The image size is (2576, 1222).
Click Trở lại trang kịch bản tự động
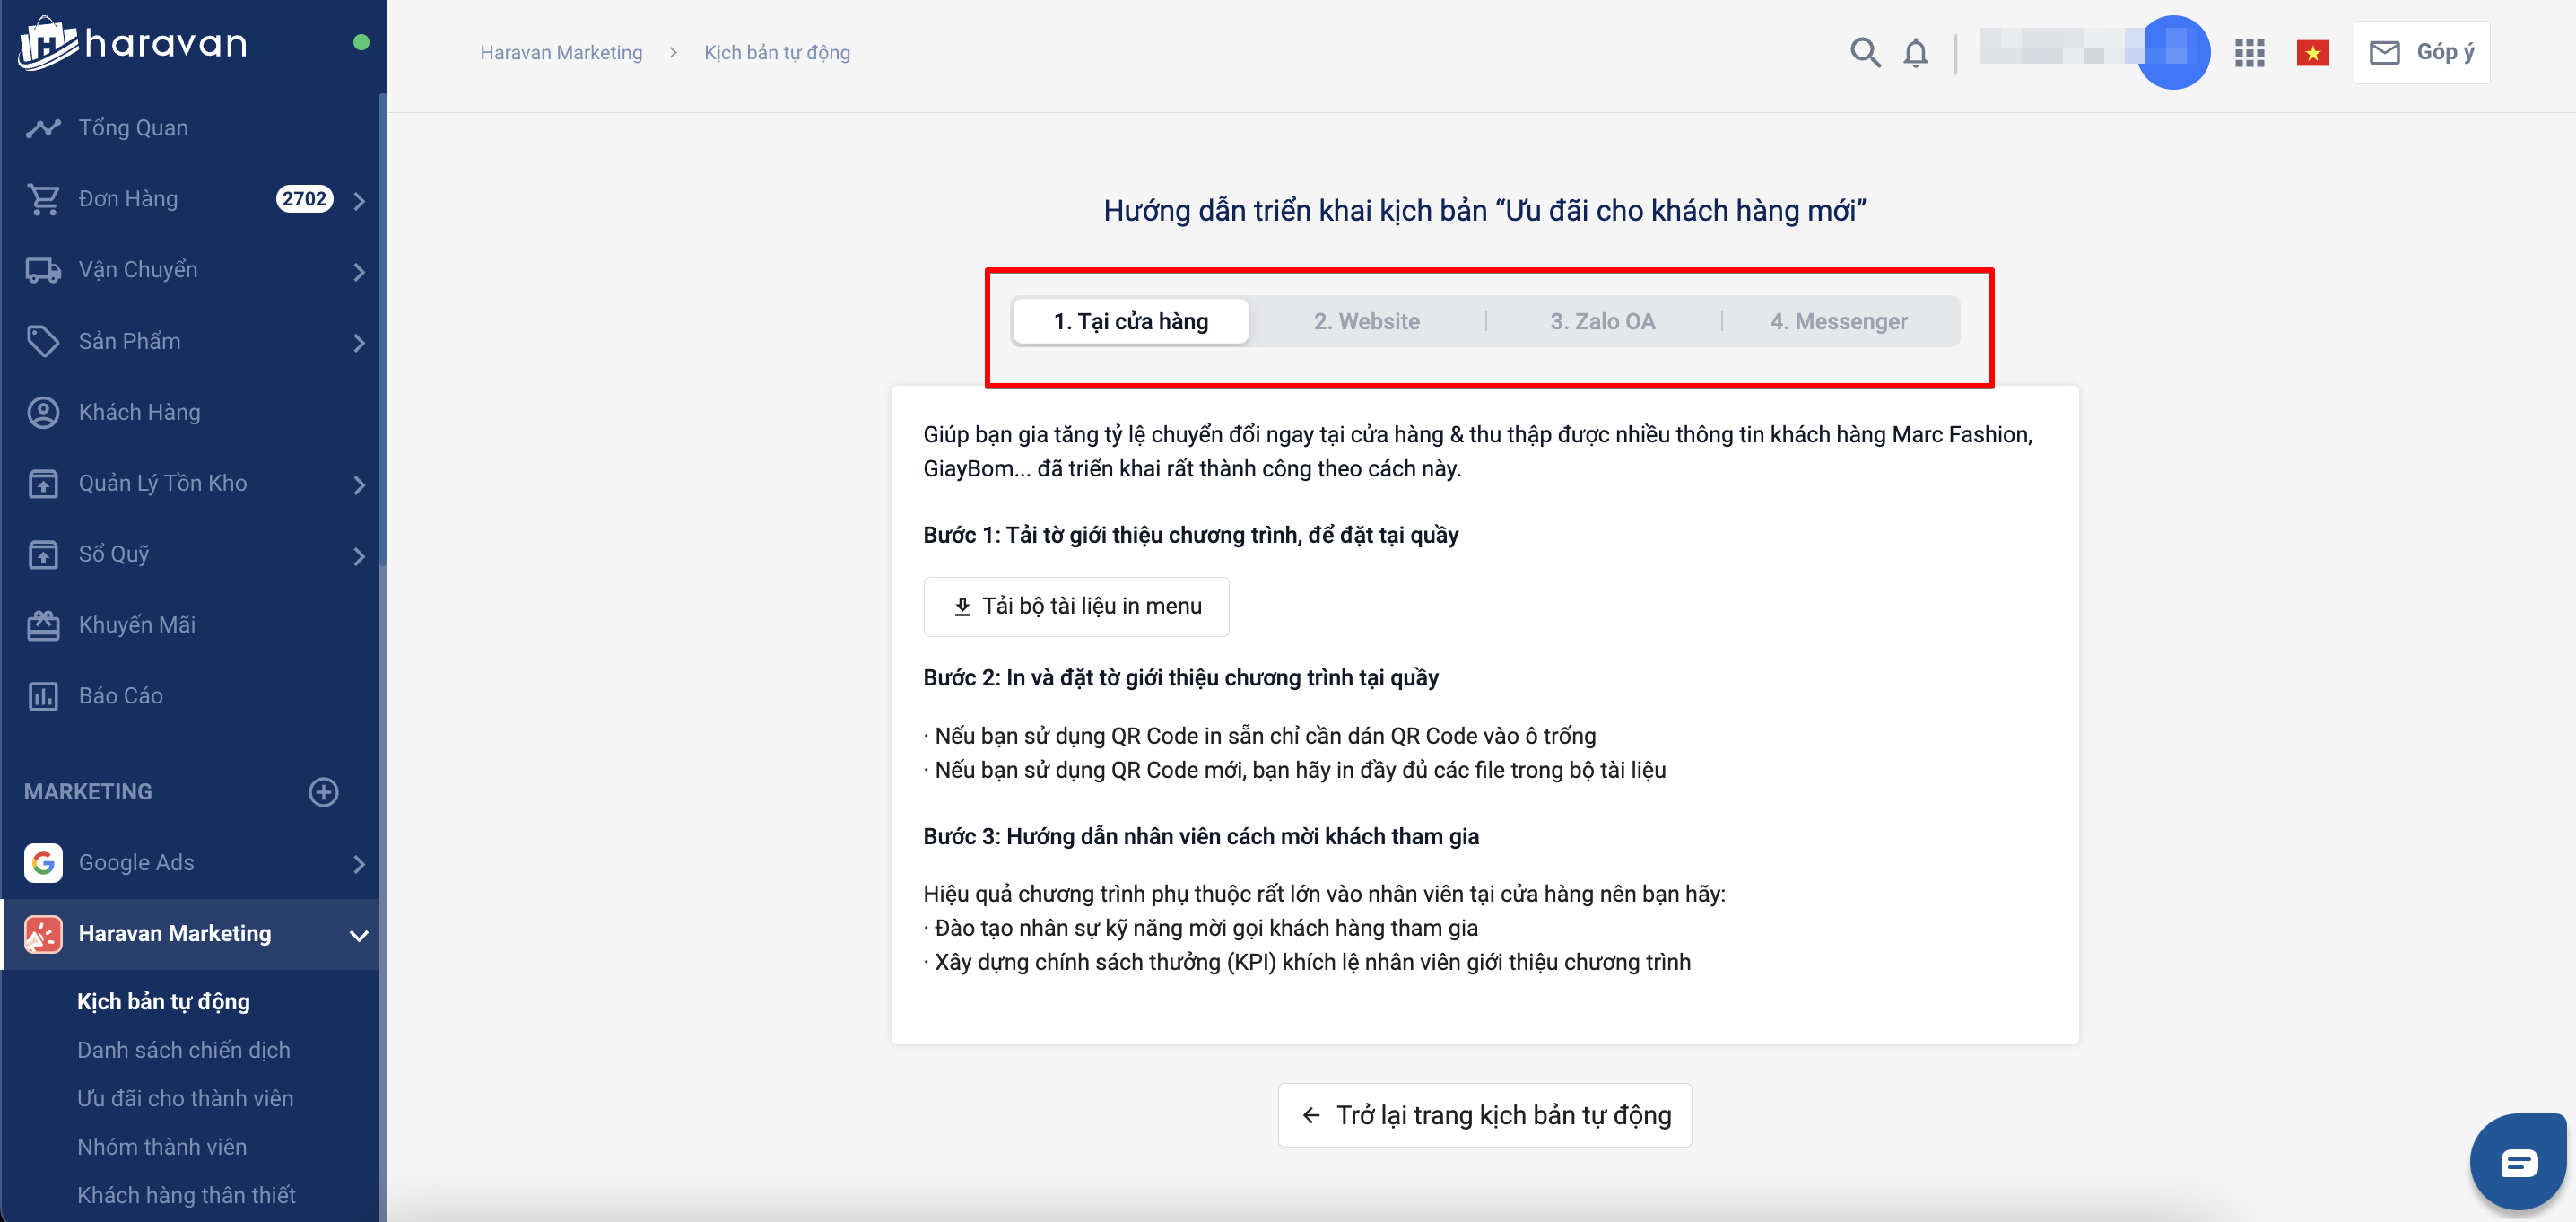1484,1114
